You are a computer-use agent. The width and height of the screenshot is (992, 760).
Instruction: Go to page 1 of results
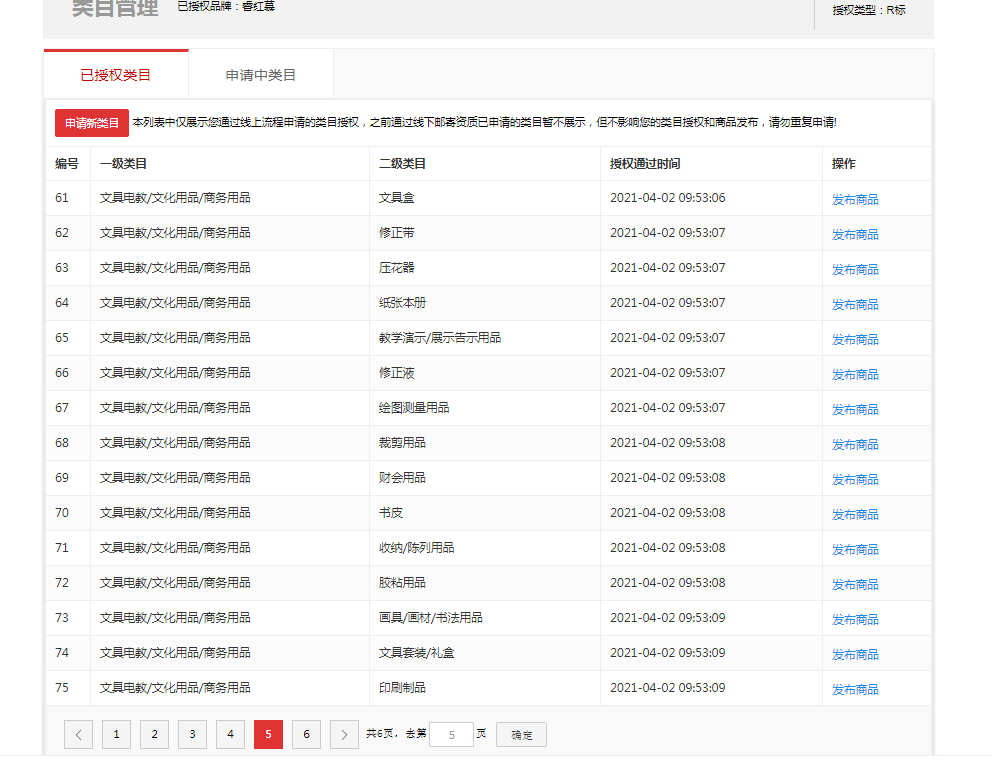116,735
